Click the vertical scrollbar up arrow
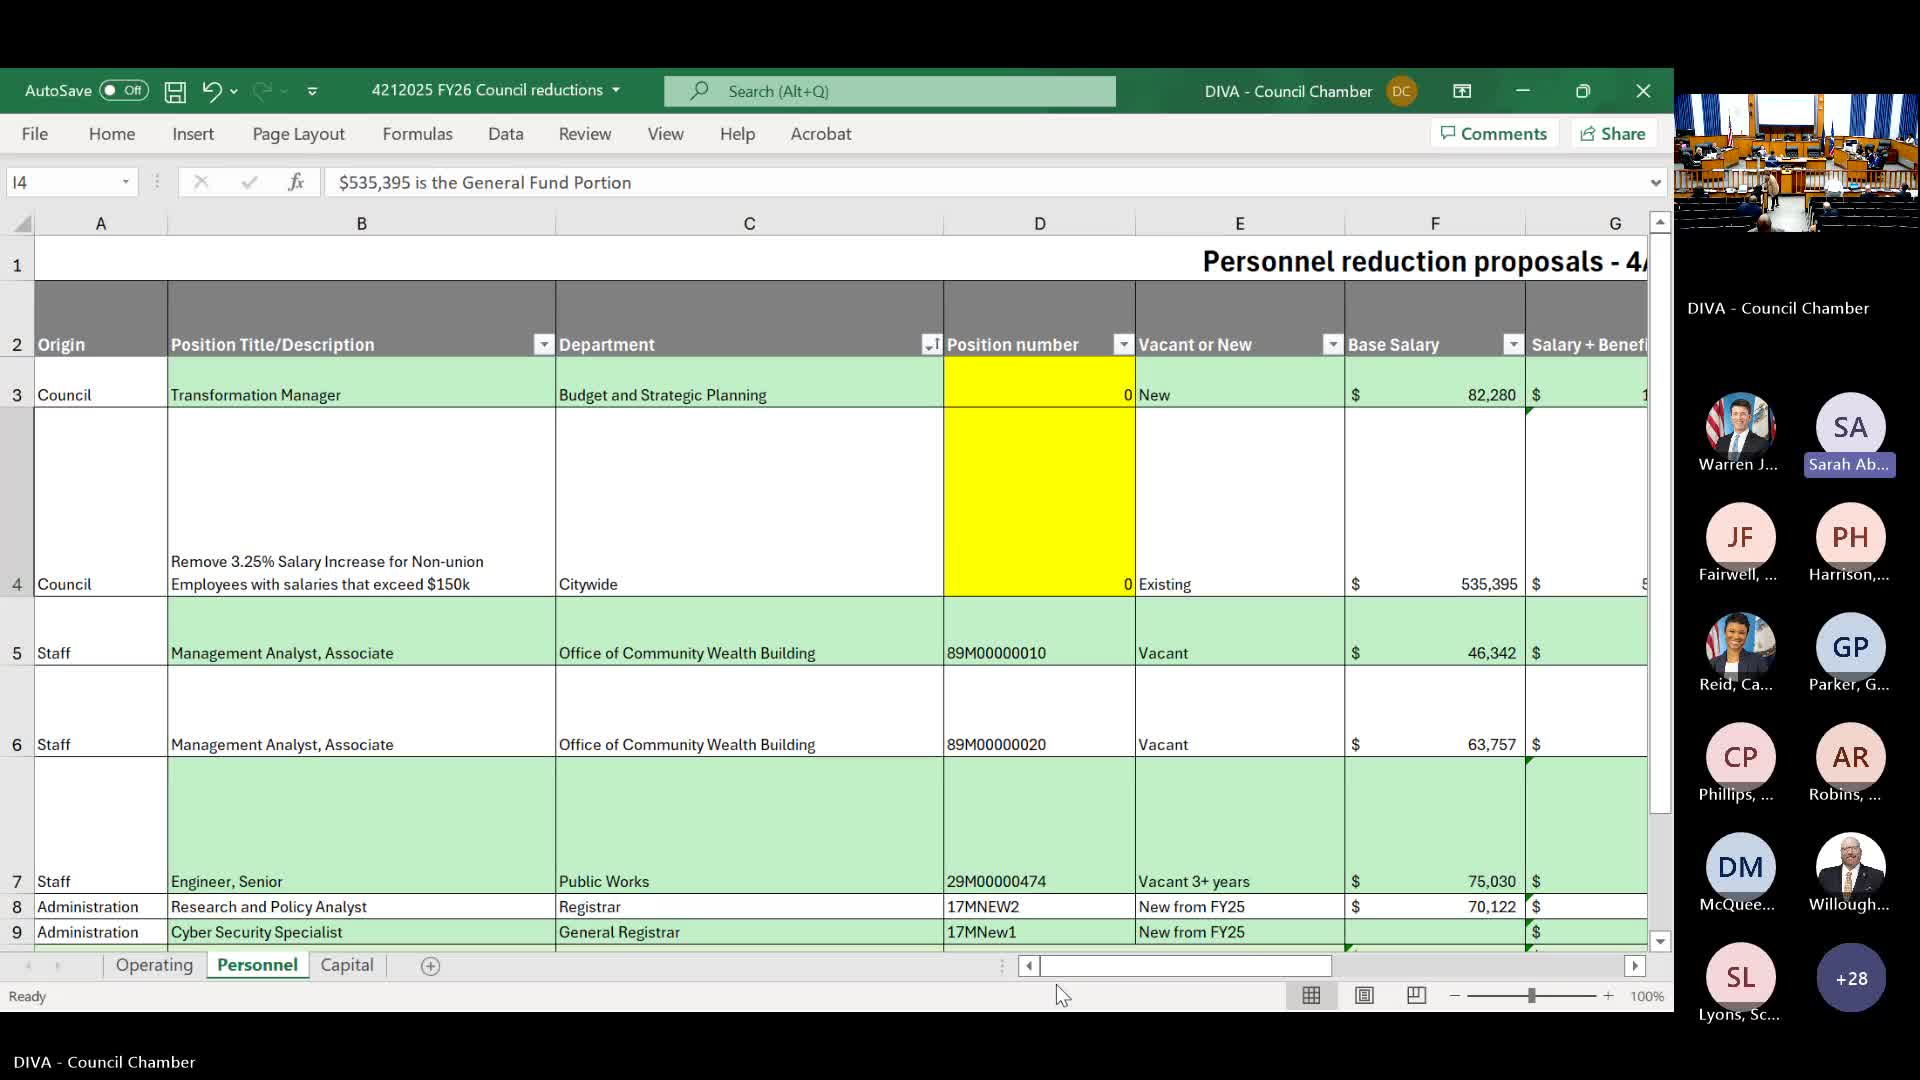Viewport: 1920px width, 1080px height. pos(1660,222)
